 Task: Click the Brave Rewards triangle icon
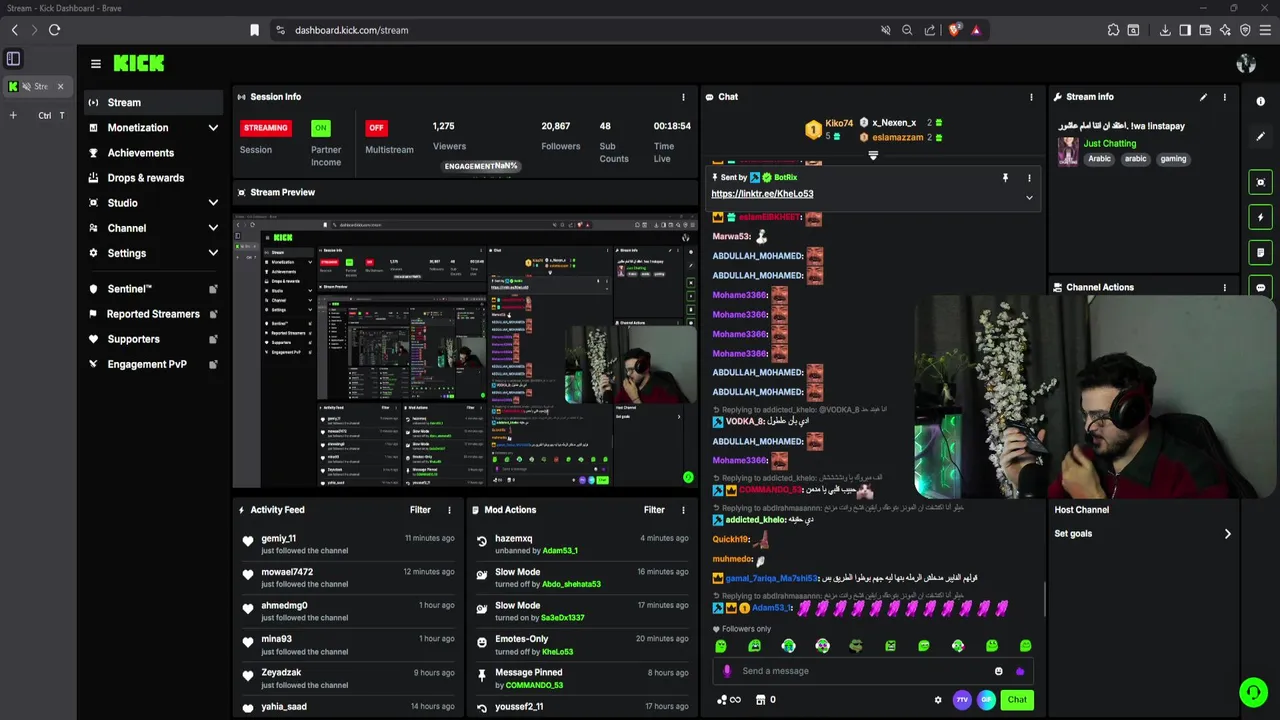pos(976,30)
